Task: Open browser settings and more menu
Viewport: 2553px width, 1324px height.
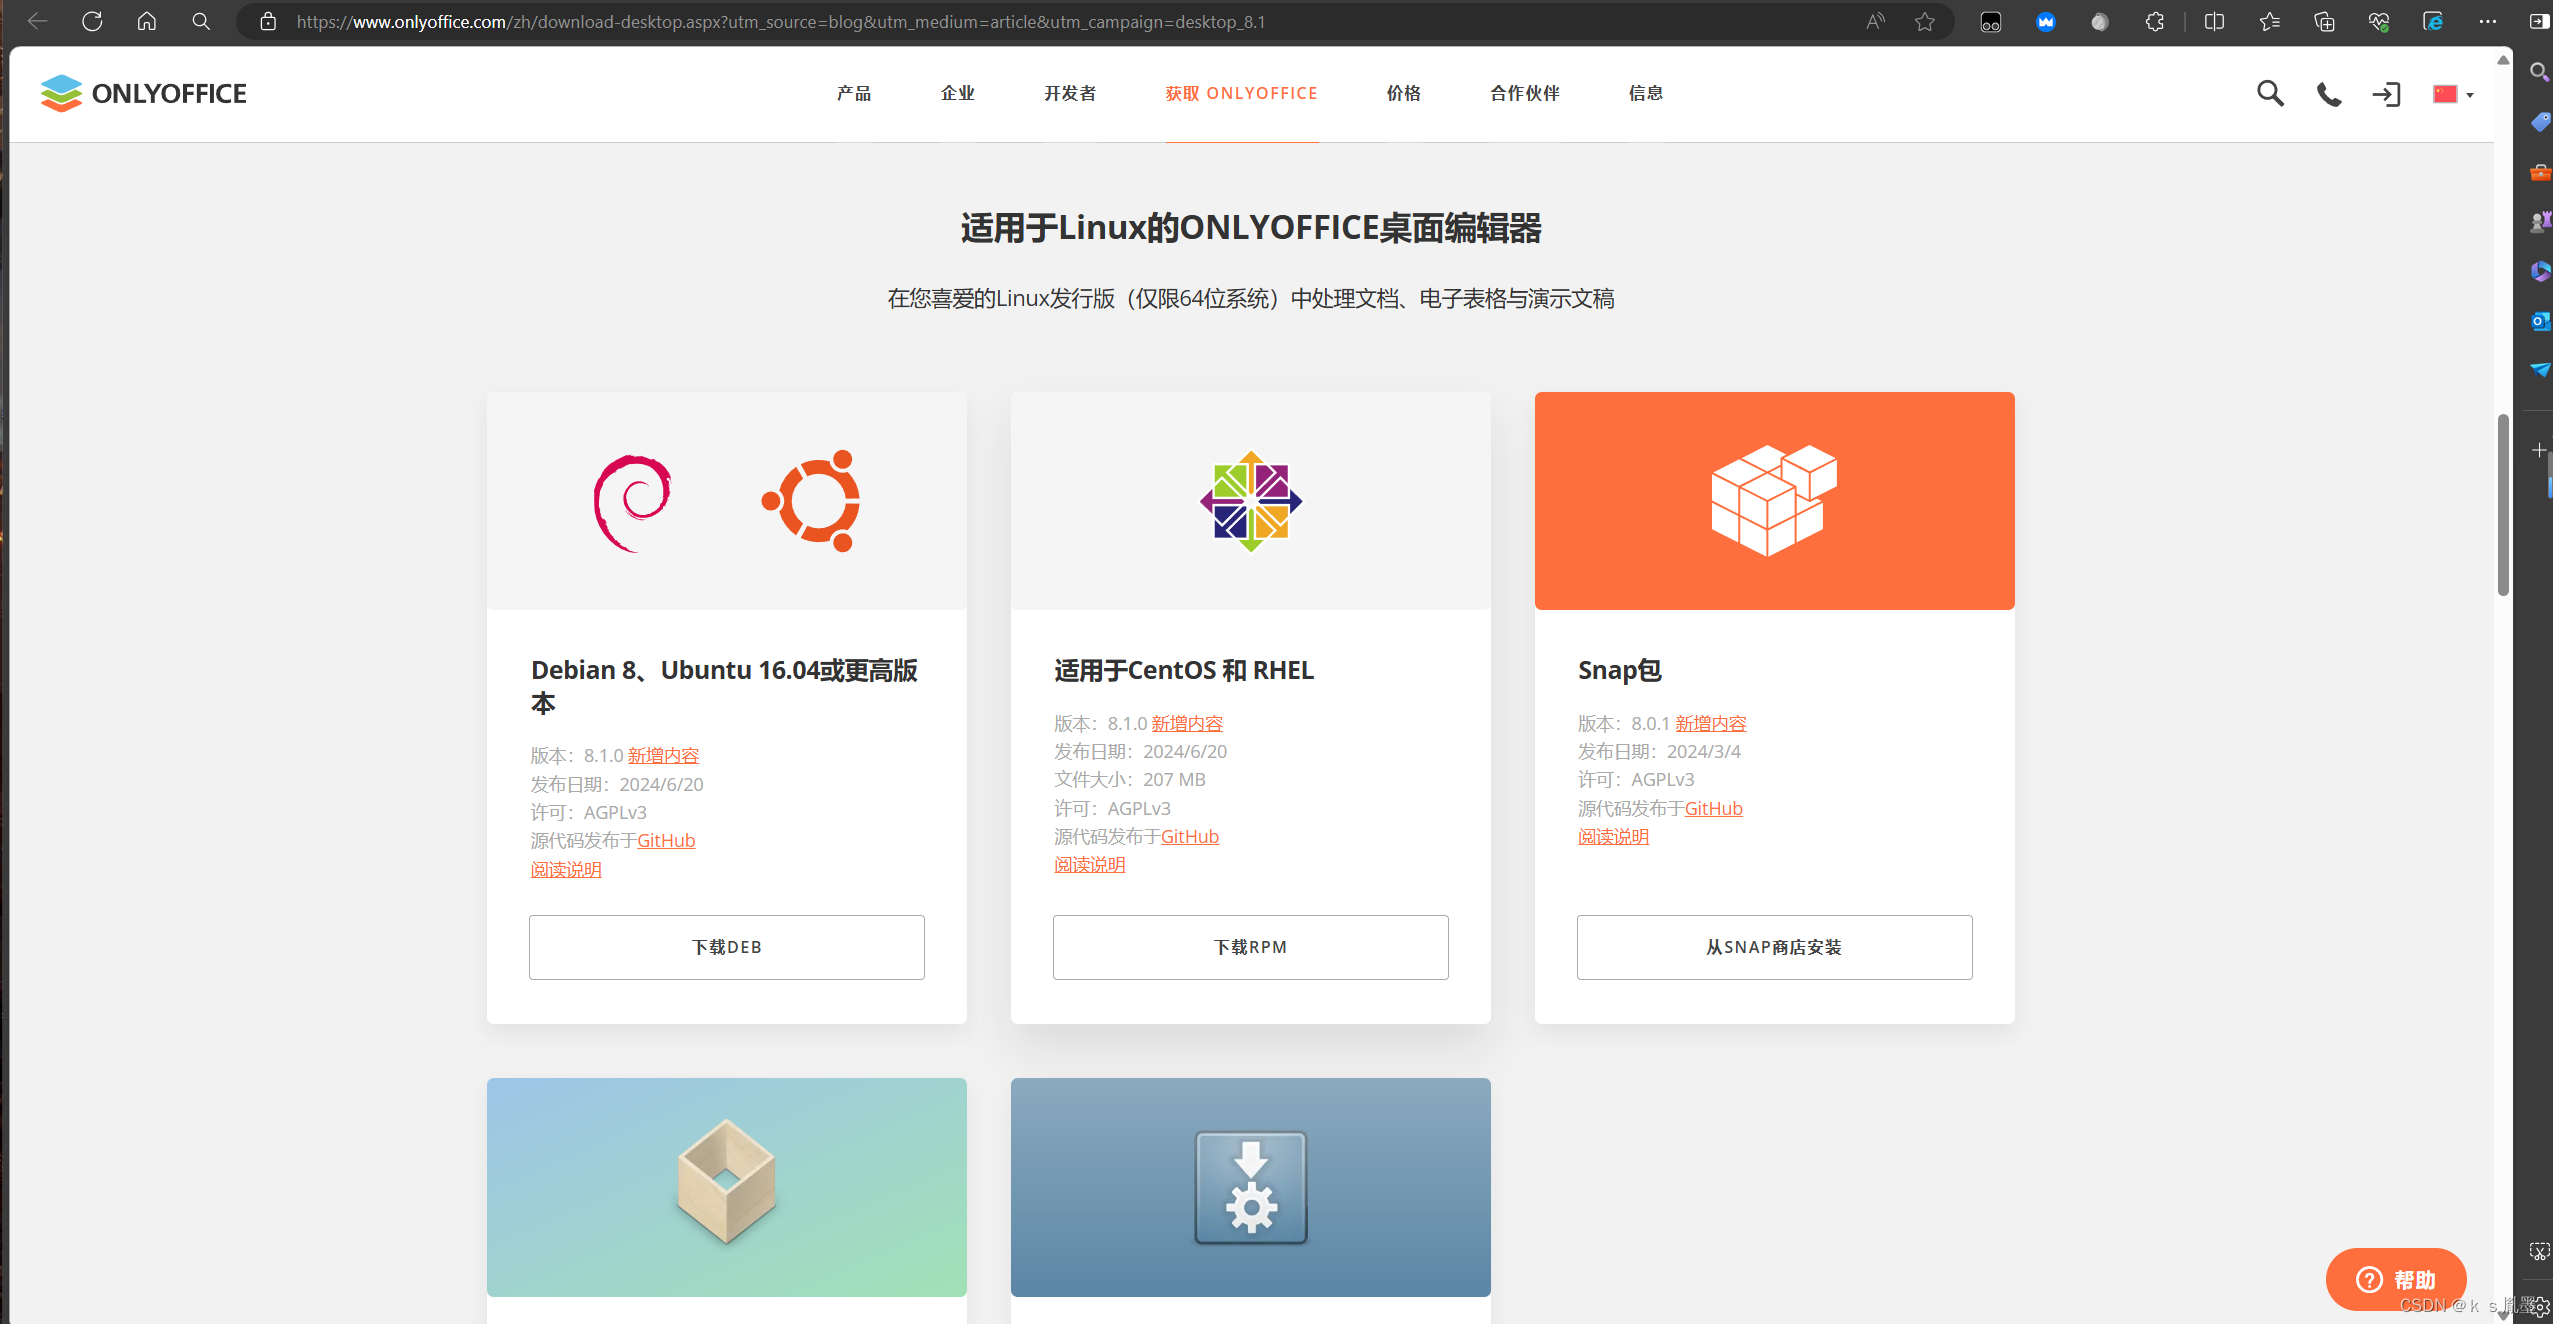Action: tap(2488, 21)
